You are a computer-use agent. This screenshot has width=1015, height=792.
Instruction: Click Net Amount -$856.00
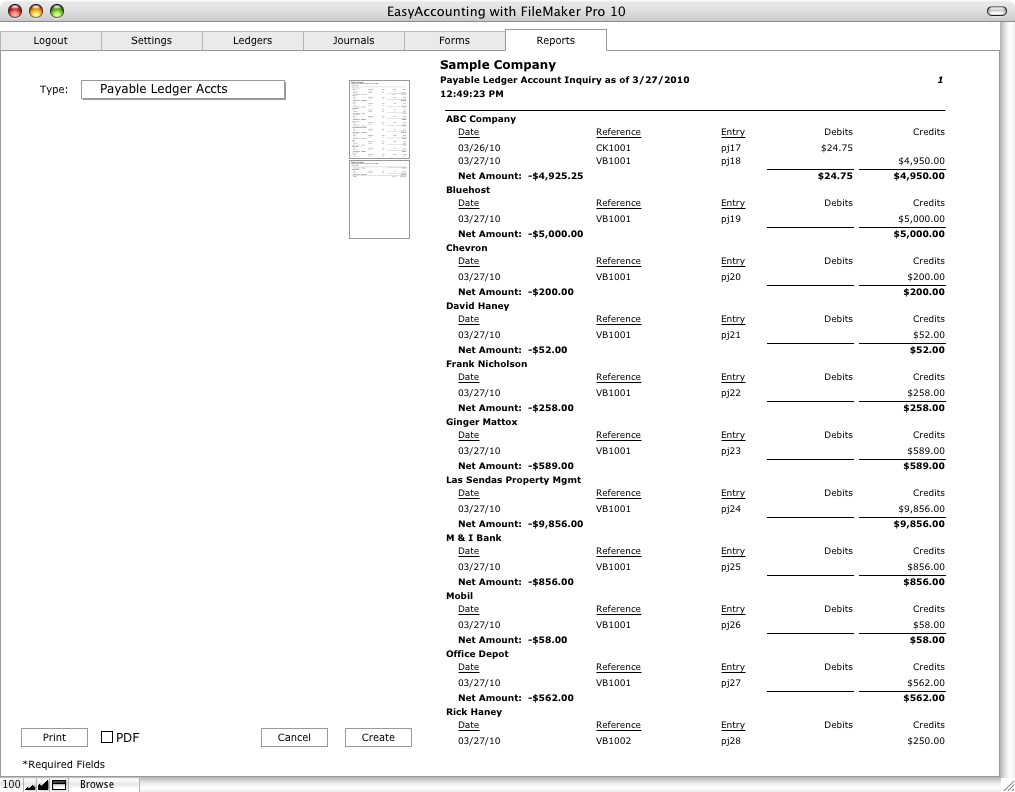point(516,582)
